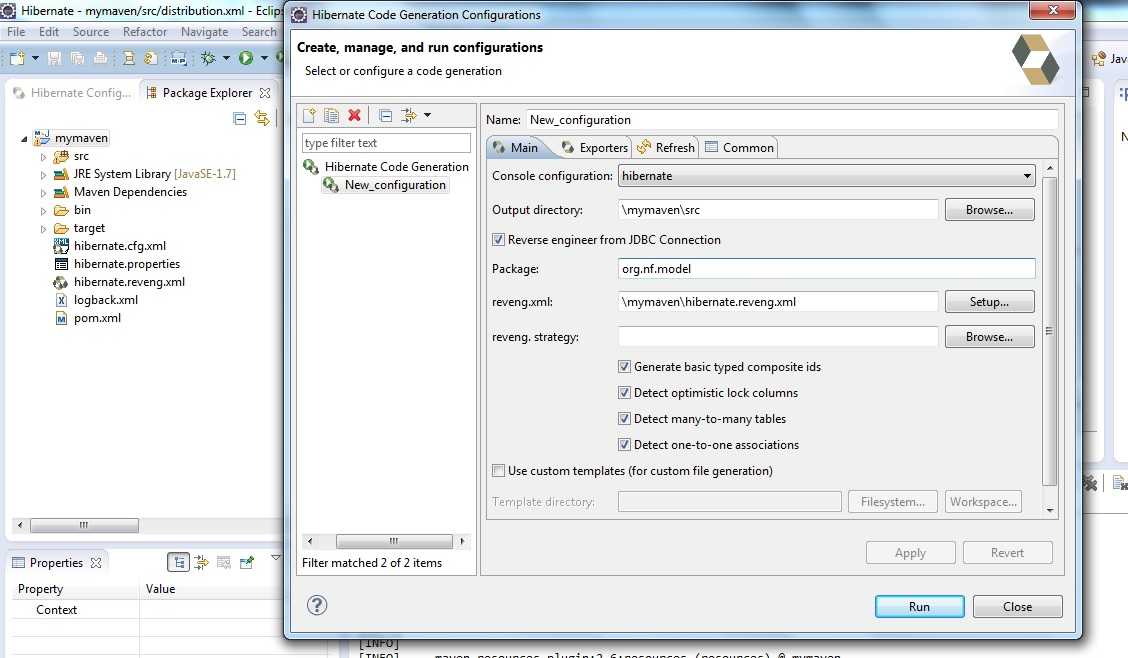Image resolution: width=1128 pixels, height=658 pixels.
Task: Expand the target folder node
Action: click(x=43, y=229)
